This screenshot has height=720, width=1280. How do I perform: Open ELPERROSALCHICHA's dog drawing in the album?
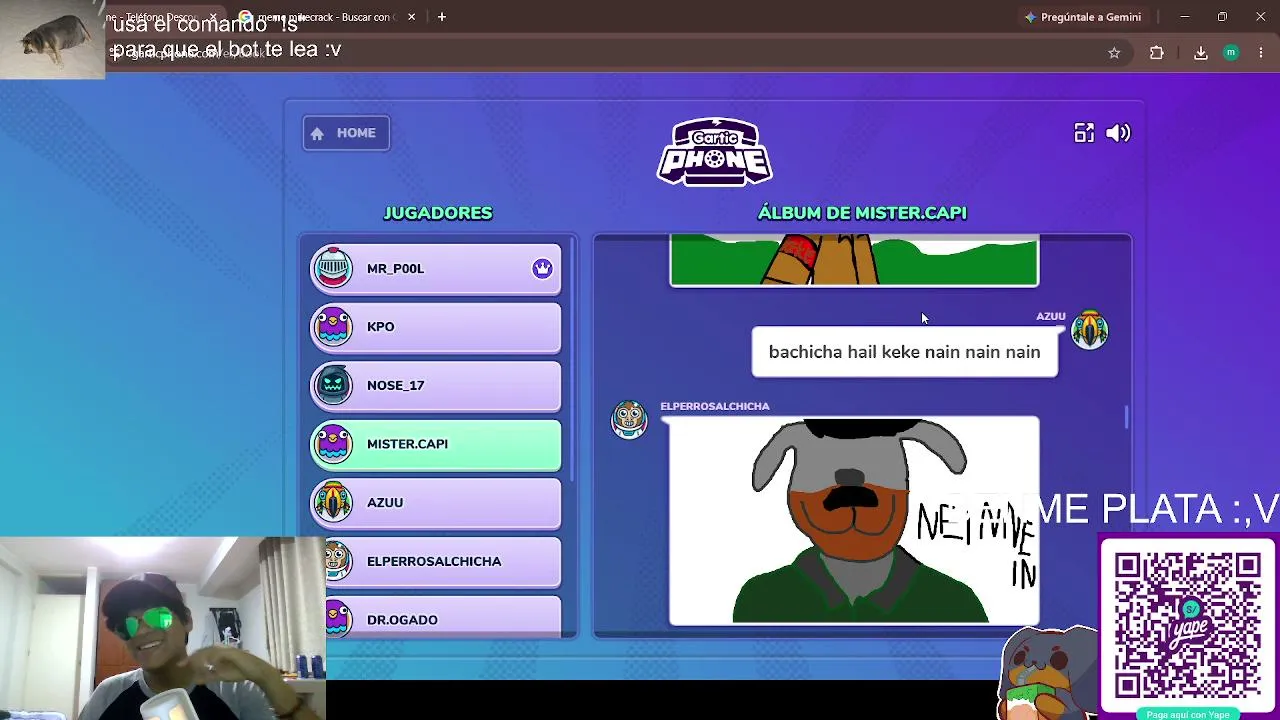(854, 521)
